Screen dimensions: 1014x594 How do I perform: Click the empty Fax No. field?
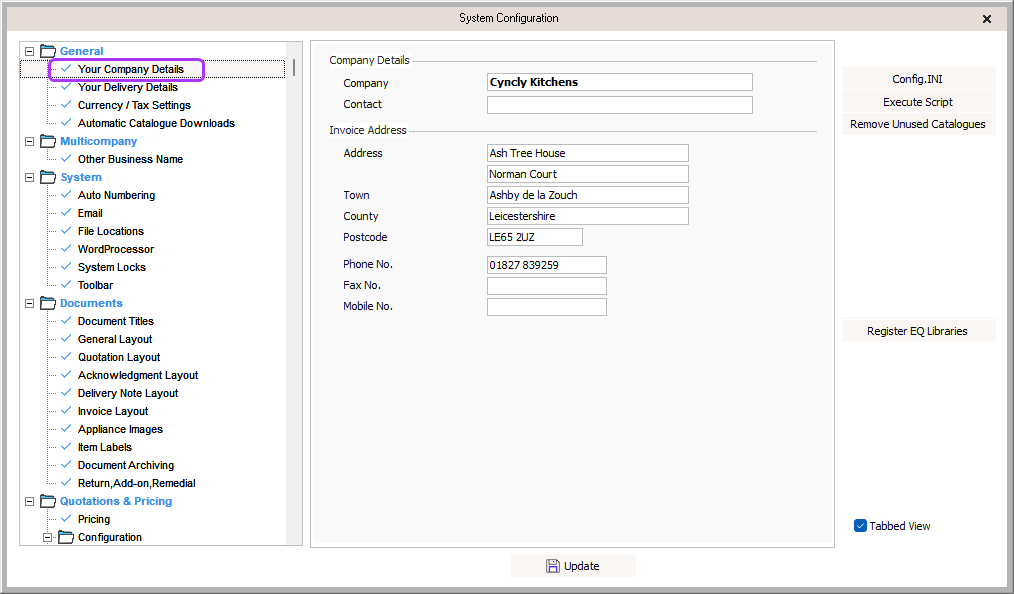click(x=546, y=286)
